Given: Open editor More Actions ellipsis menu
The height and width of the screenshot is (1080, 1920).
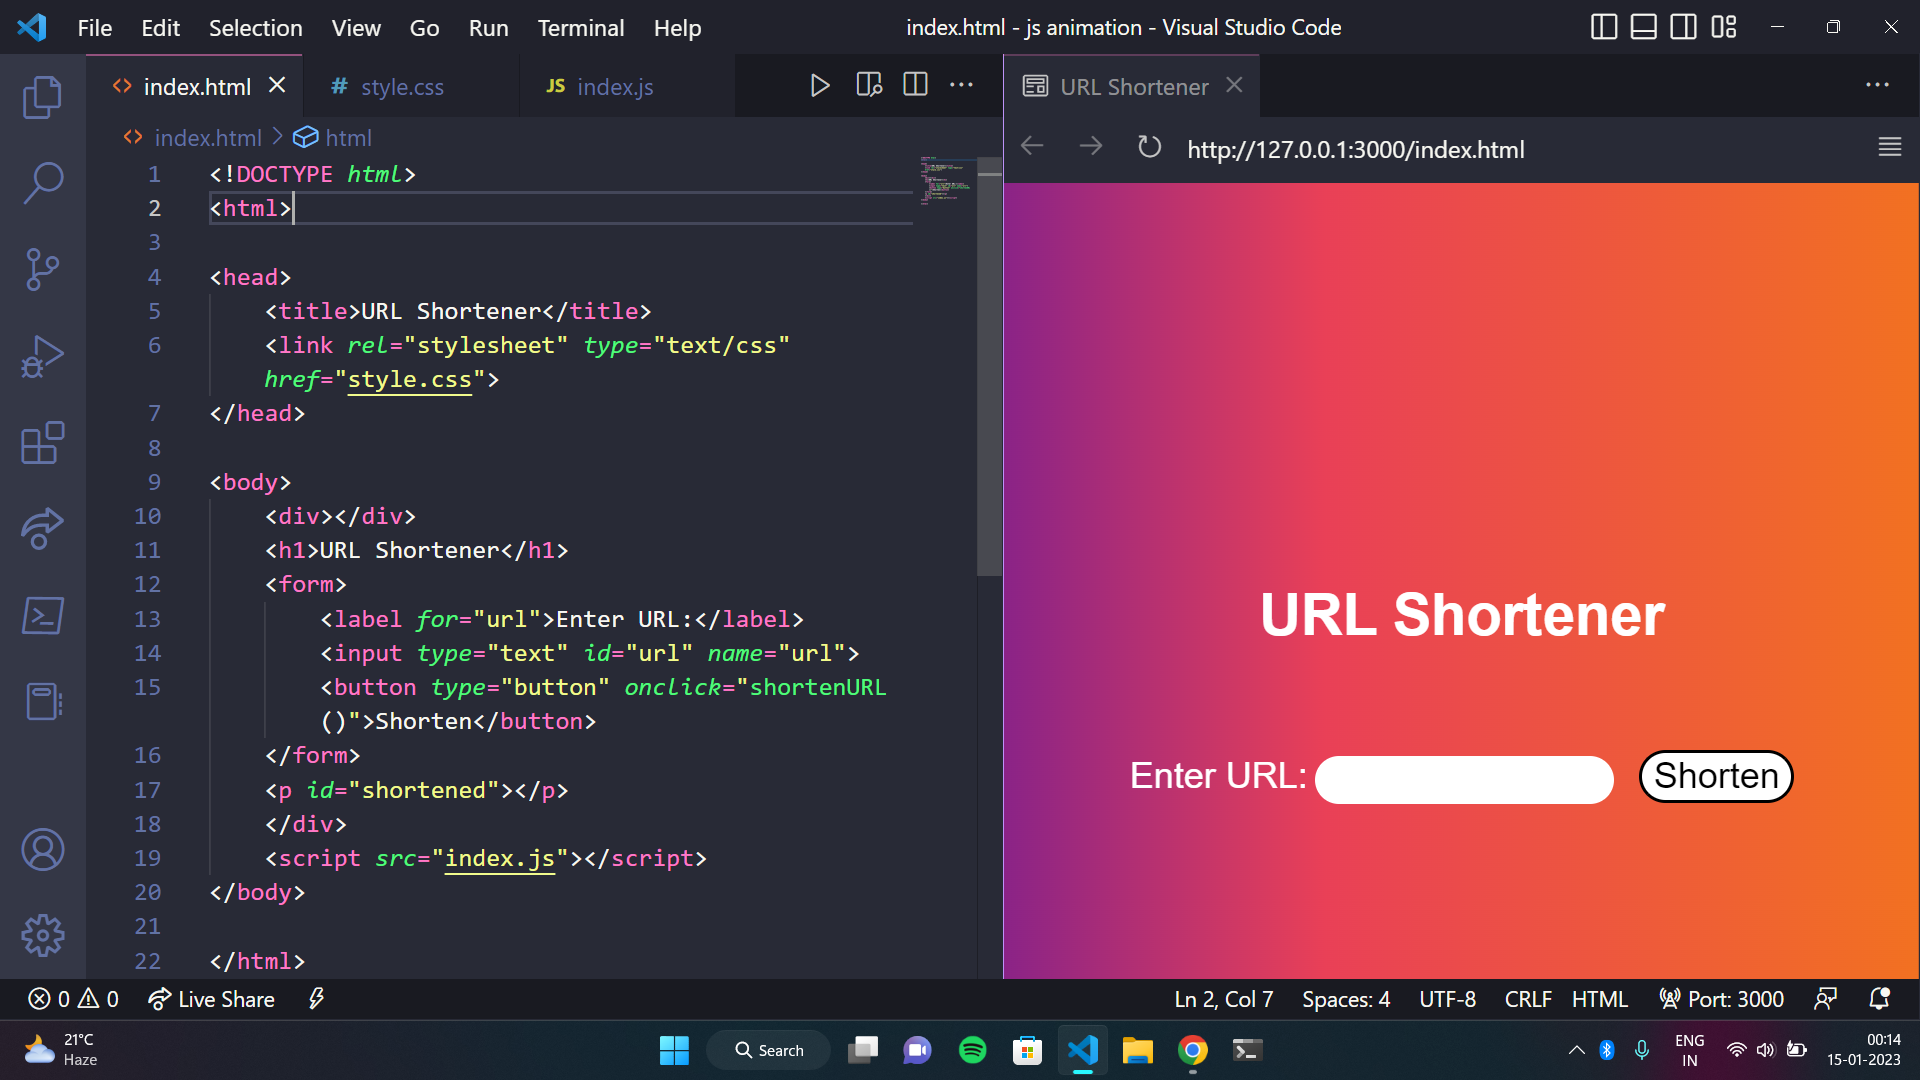Looking at the screenshot, I should (961, 85).
